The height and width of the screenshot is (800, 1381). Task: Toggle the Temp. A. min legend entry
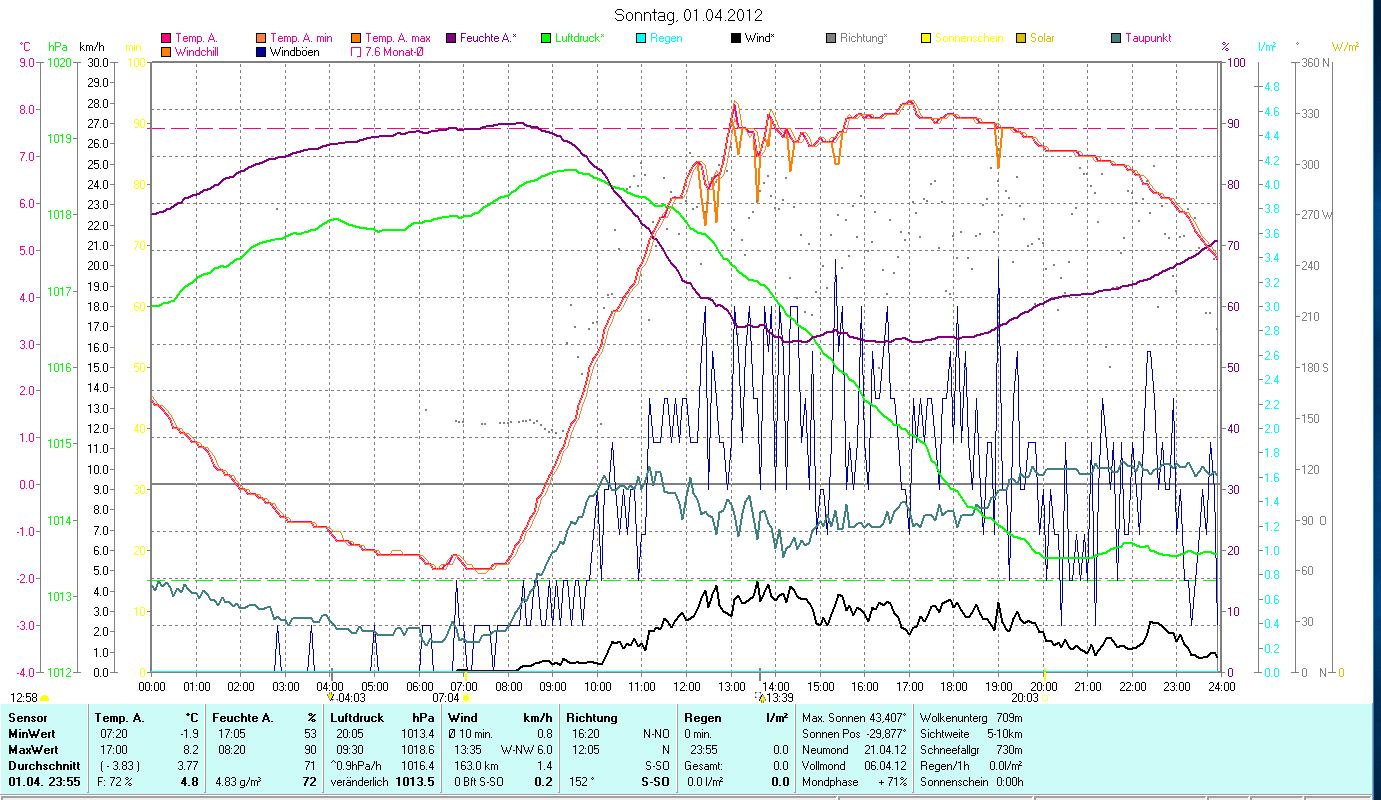point(262,38)
